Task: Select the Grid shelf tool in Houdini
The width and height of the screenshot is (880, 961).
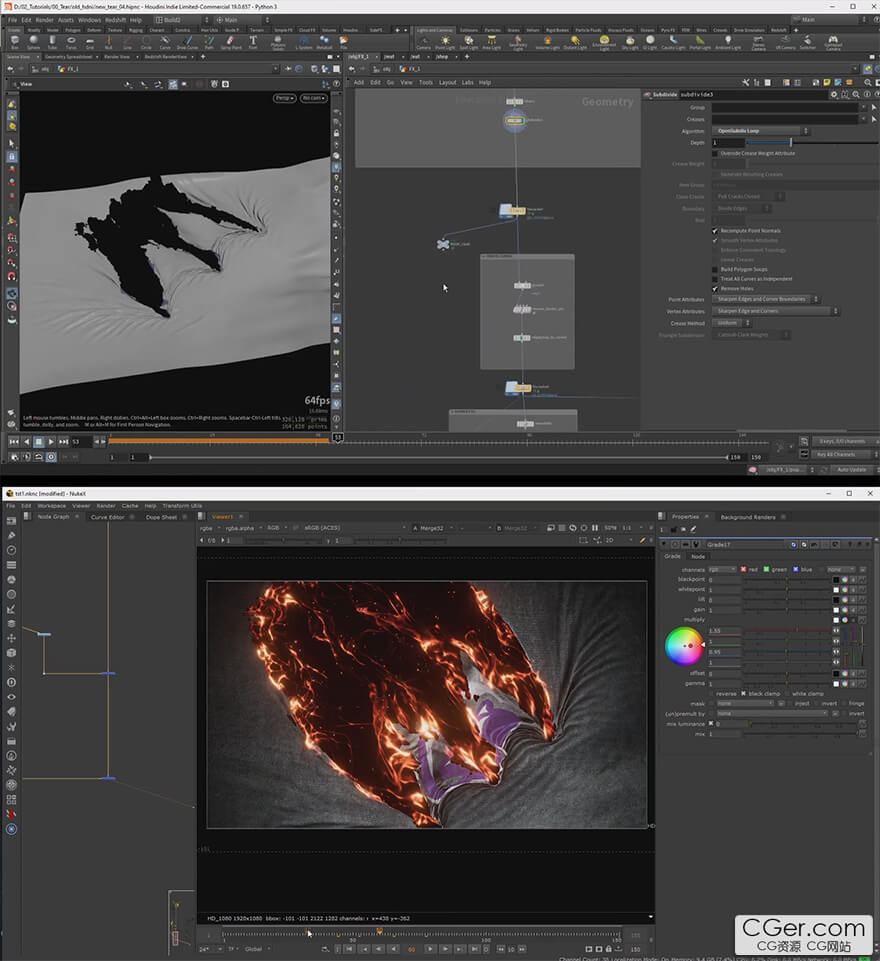Action: [90, 42]
